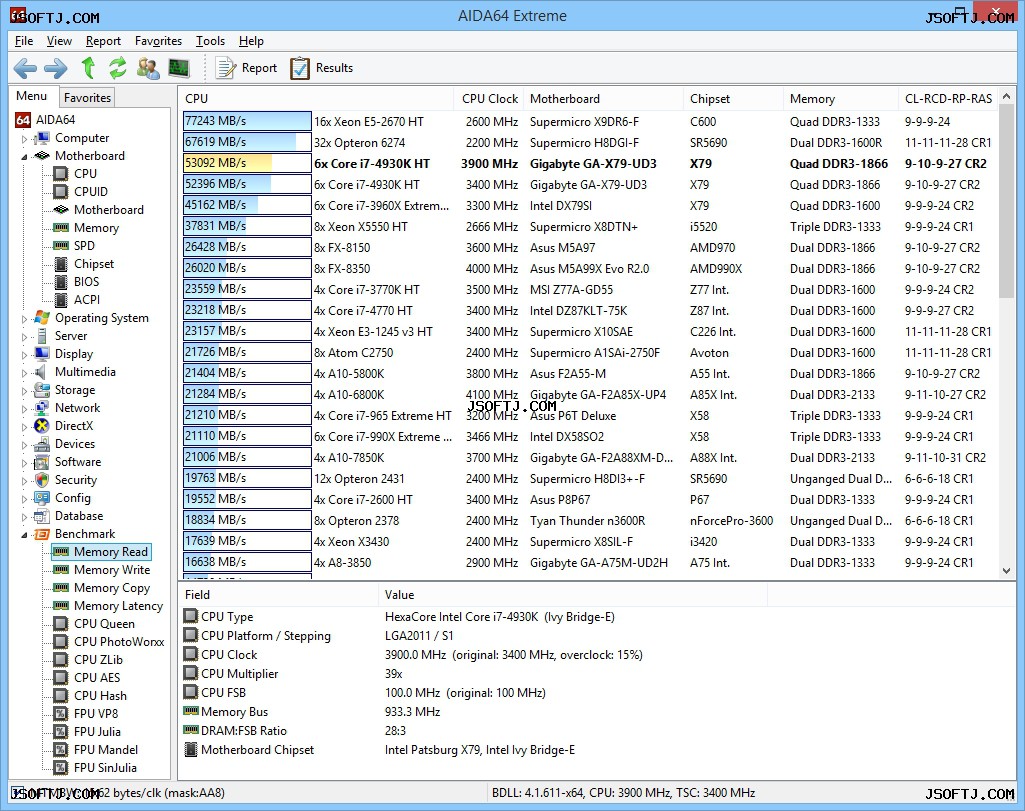
Task: Click the highlighted 53092 MB/s bar
Action: click(x=247, y=163)
